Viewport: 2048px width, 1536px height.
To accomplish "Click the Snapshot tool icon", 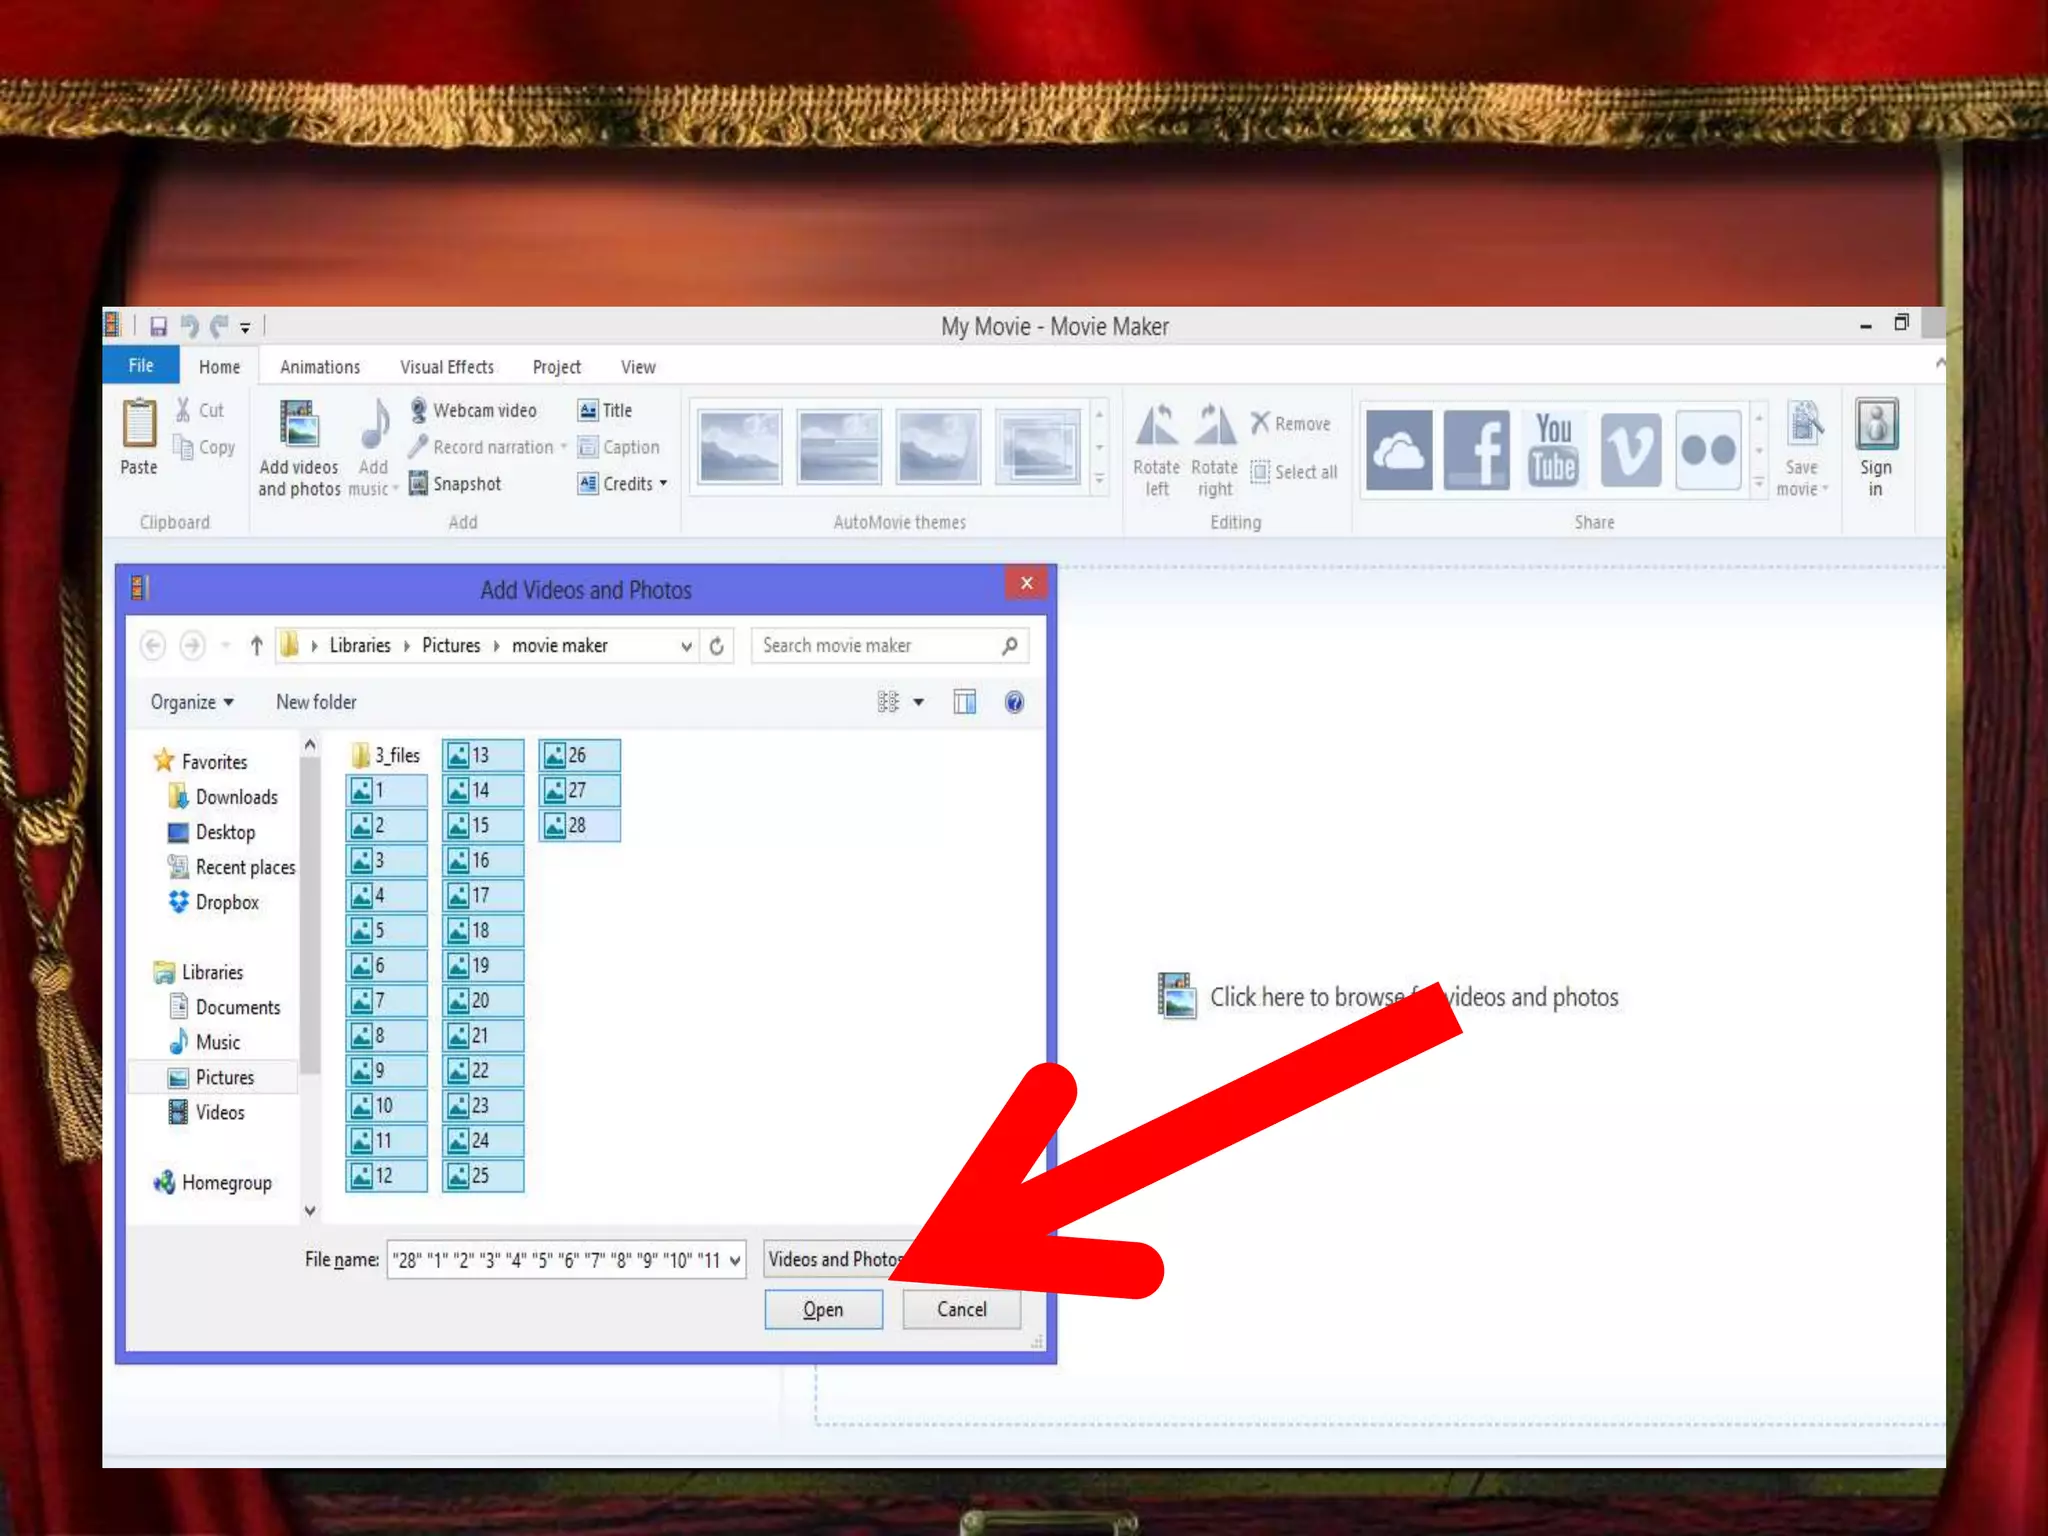I will [x=419, y=484].
